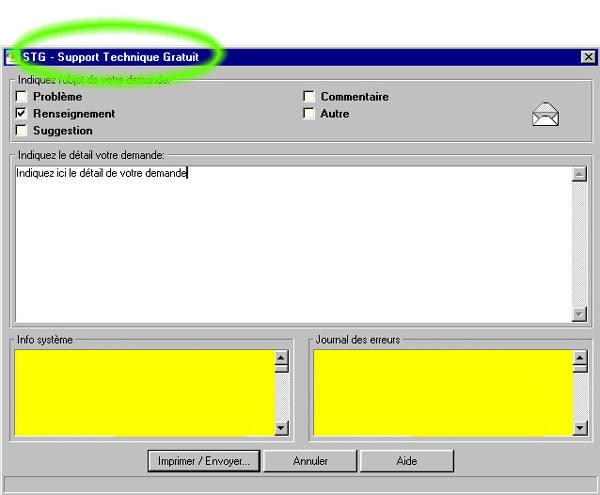
Task: Close the STG support dialog window
Action: (x=588, y=58)
